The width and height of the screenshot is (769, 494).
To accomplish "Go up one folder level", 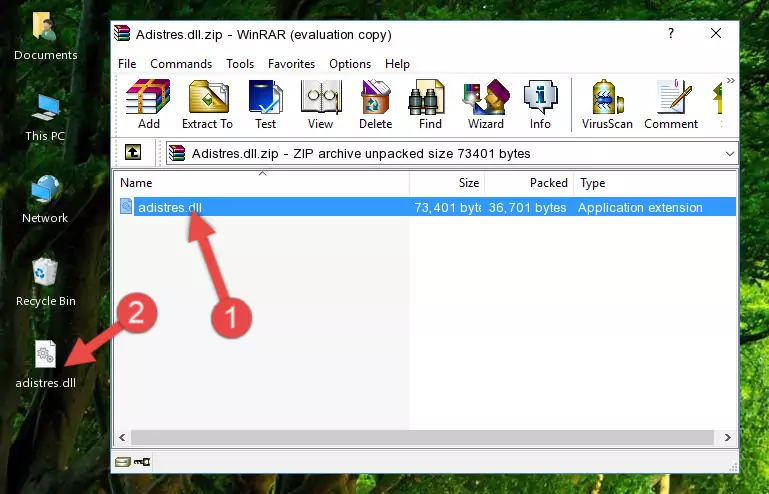I will (133, 153).
